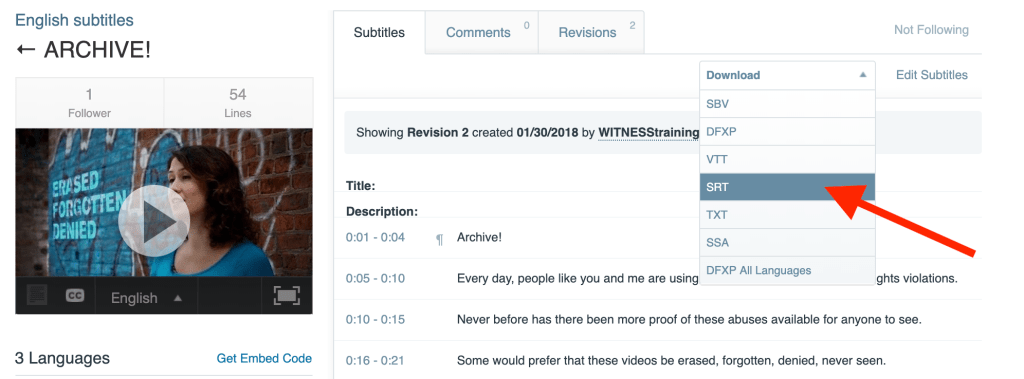The height and width of the screenshot is (379, 1024).
Task: Download subtitles in TXT format
Action: tap(787, 215)
